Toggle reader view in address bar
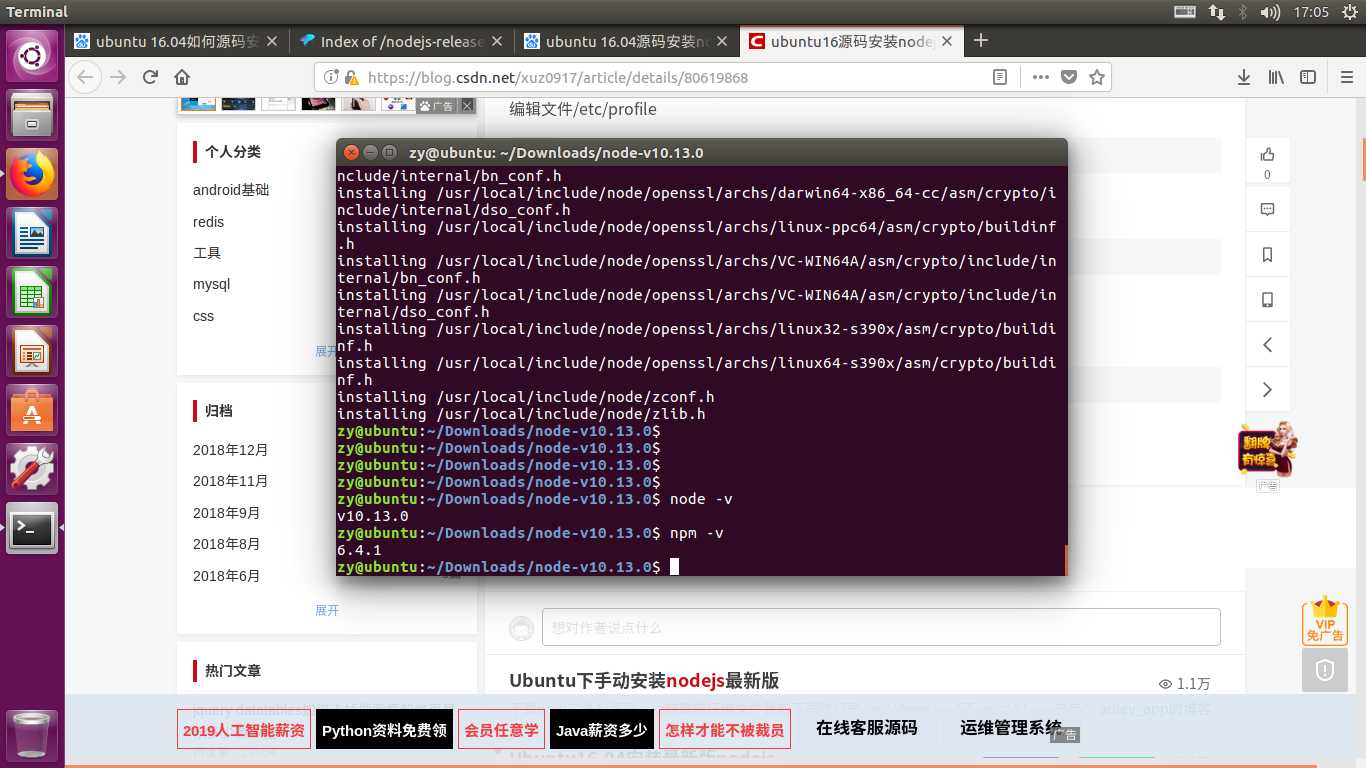Screen dimensions: 1366x768 [1000, 77]
